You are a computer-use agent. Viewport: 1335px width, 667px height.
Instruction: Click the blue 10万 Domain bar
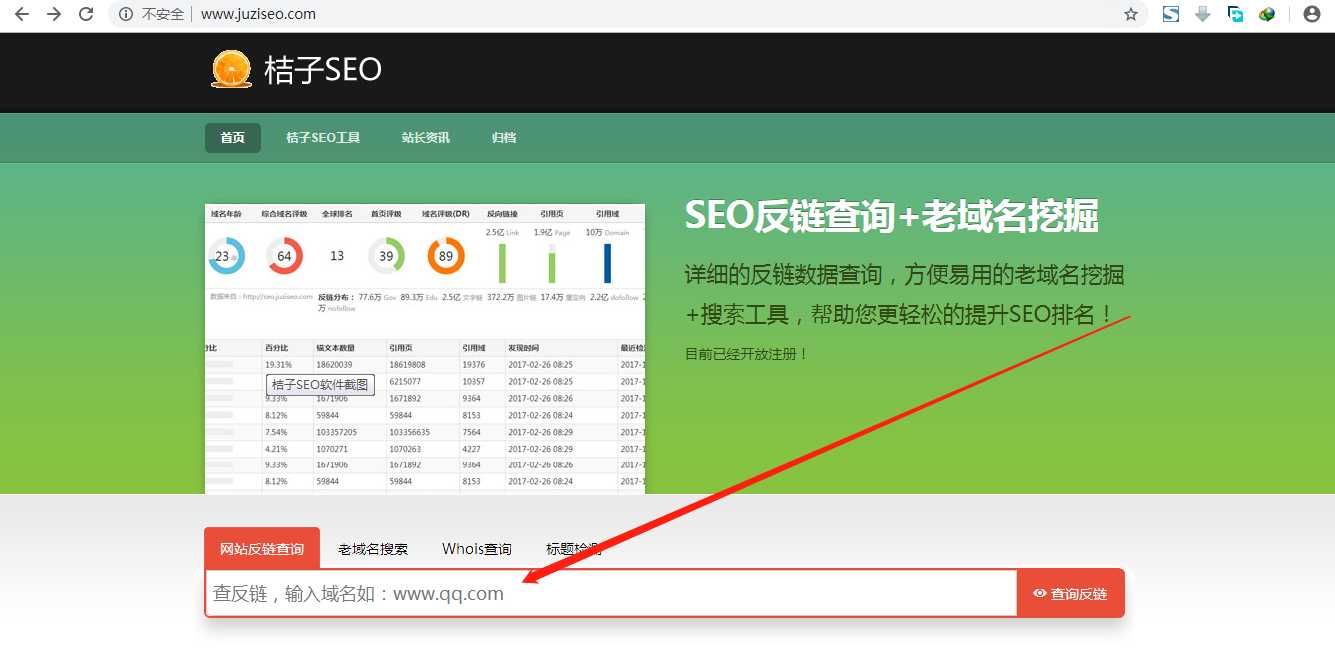607,262
